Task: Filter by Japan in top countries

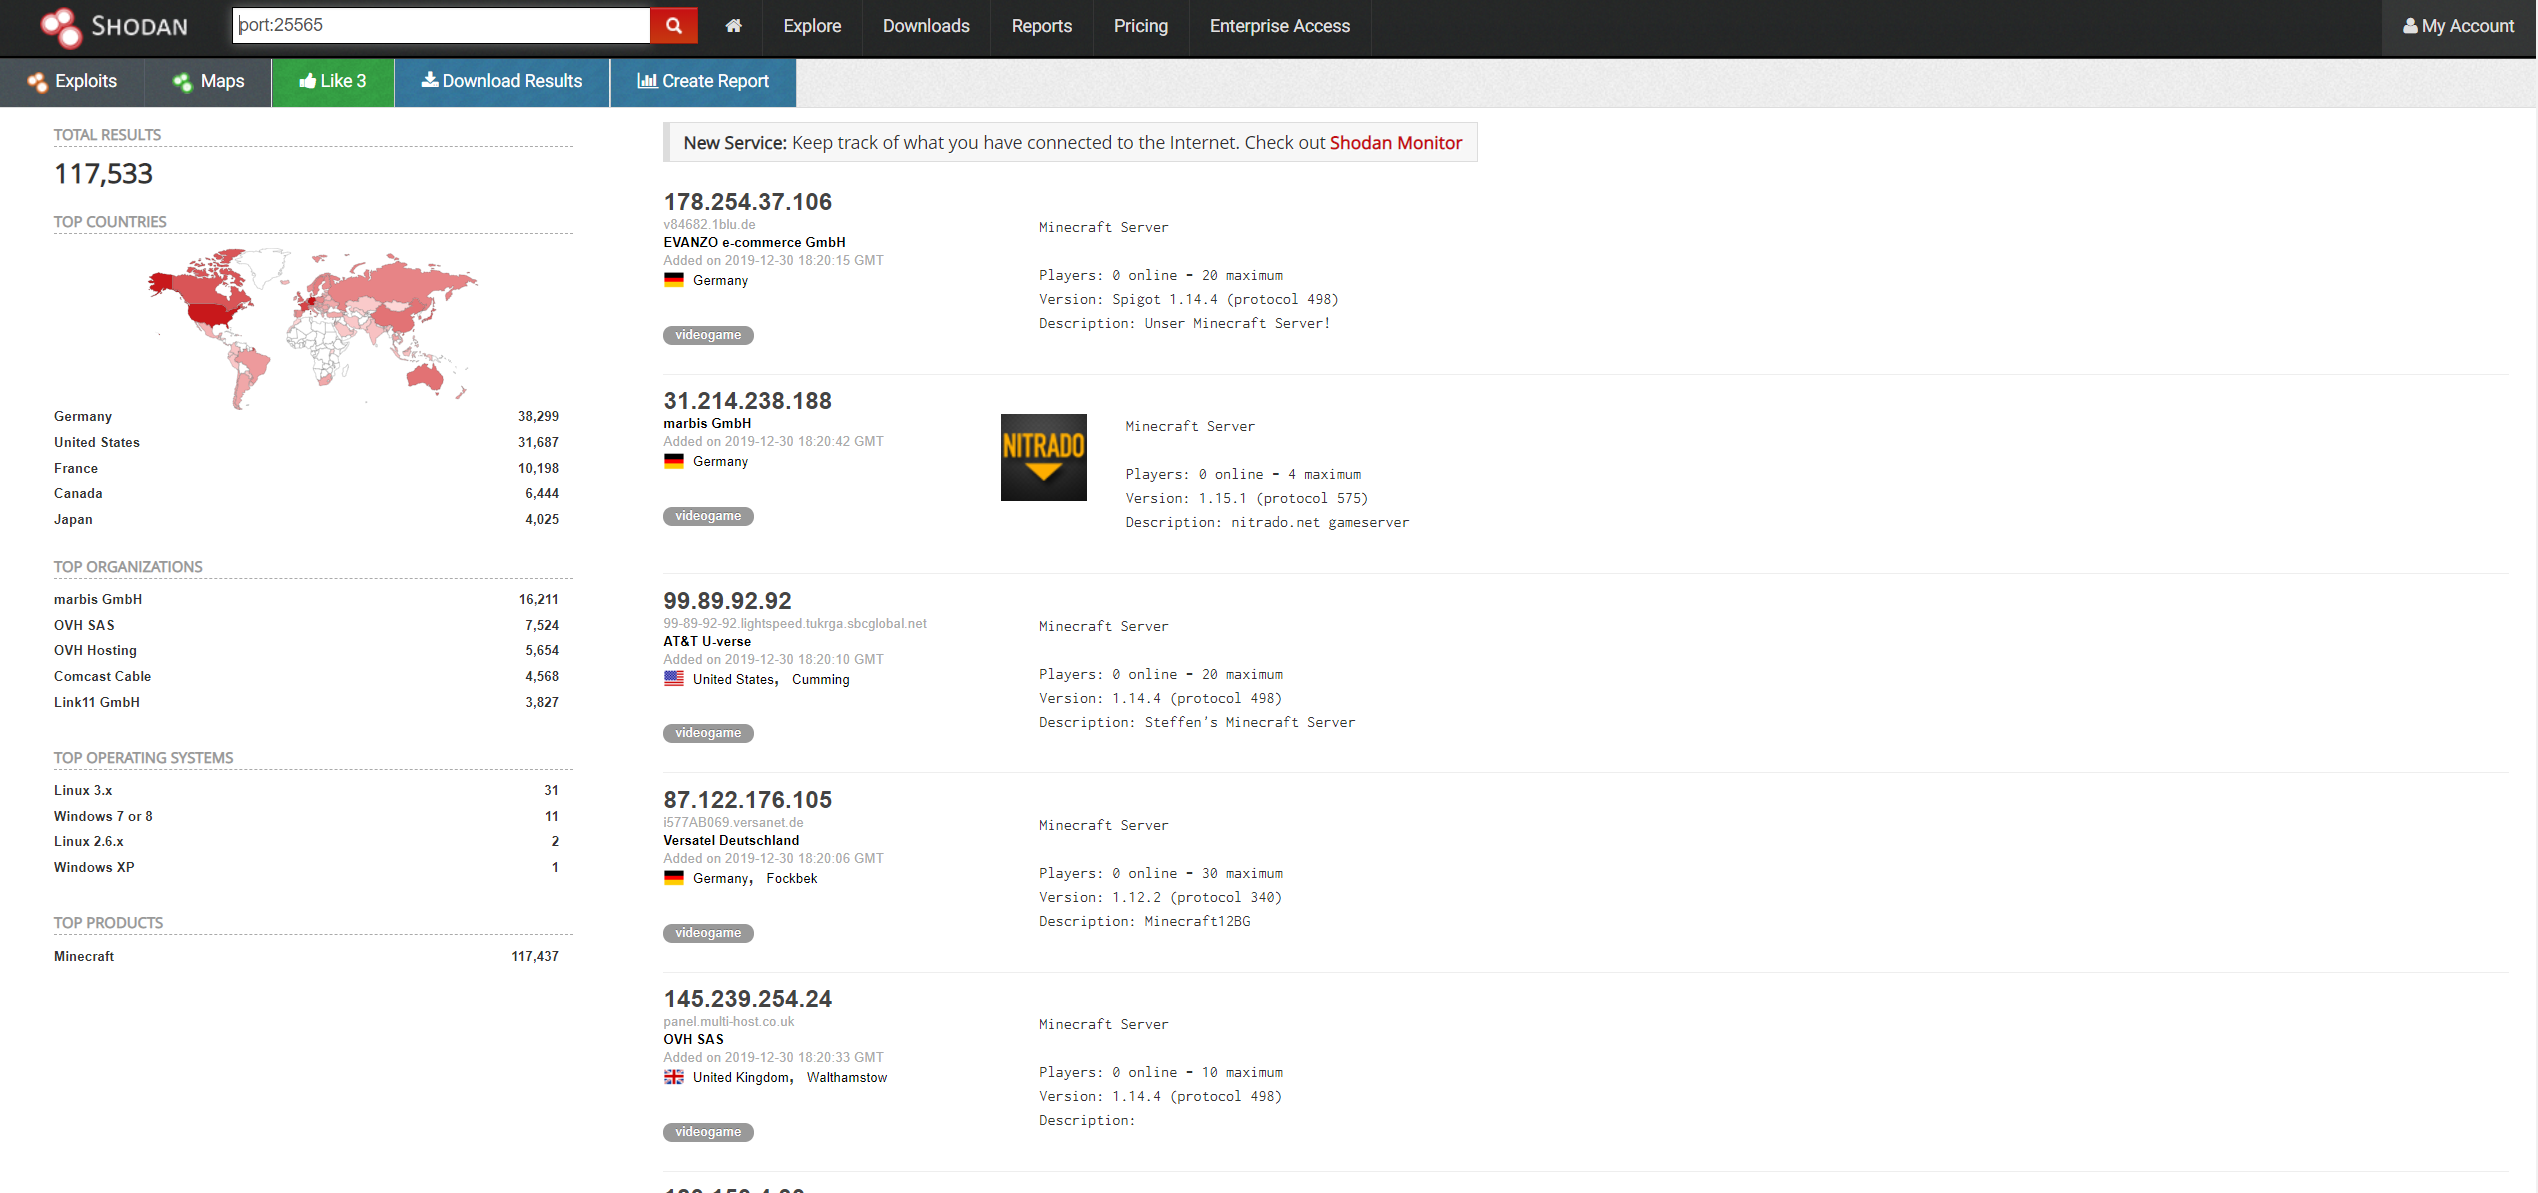Action: pyautogui.click(x=73, y=519)
